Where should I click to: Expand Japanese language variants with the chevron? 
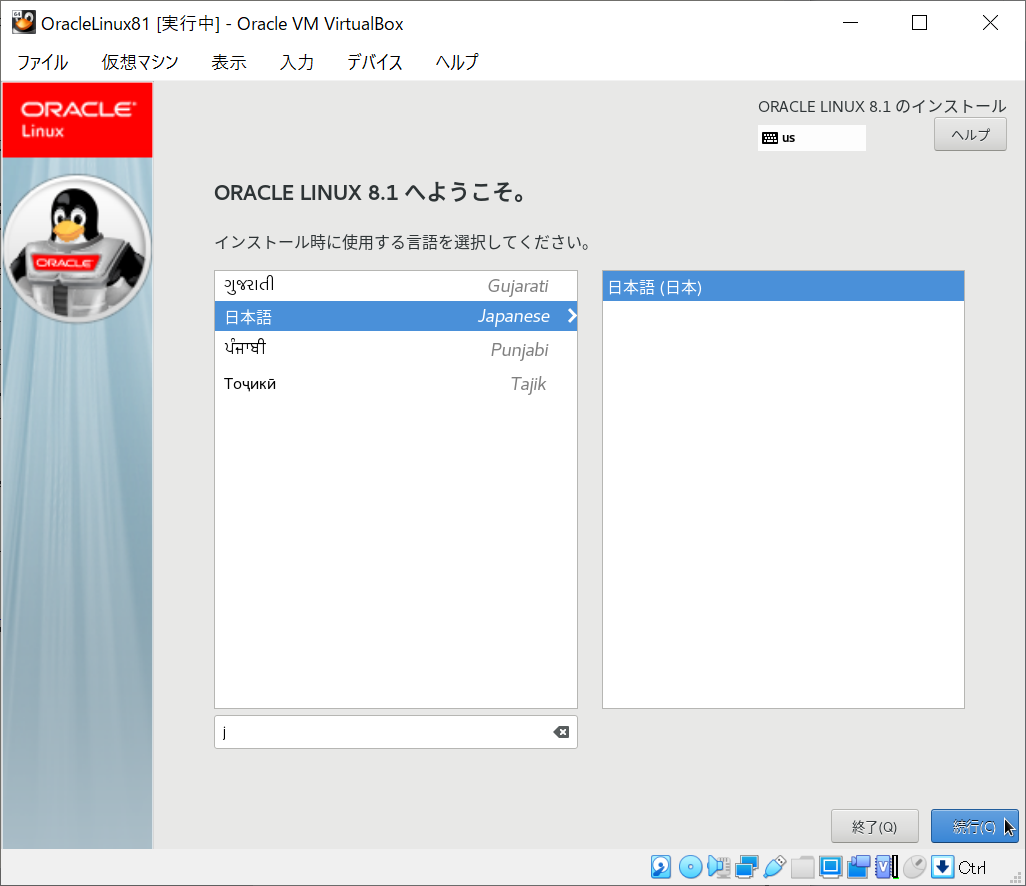pos(570,316)
